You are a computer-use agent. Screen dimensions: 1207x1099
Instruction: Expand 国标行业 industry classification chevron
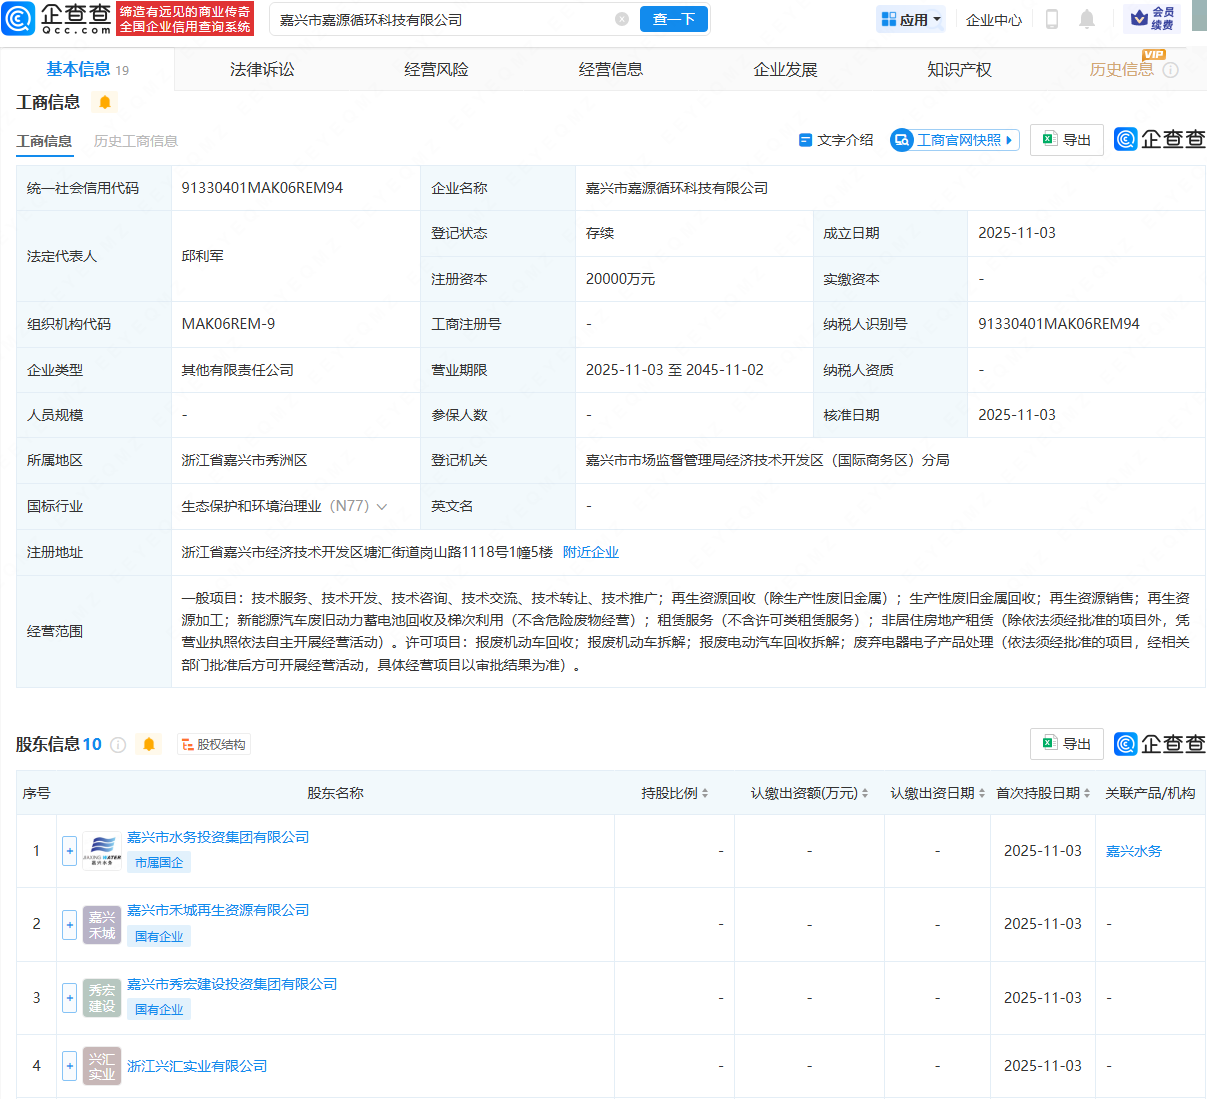(x=381, y=507)
